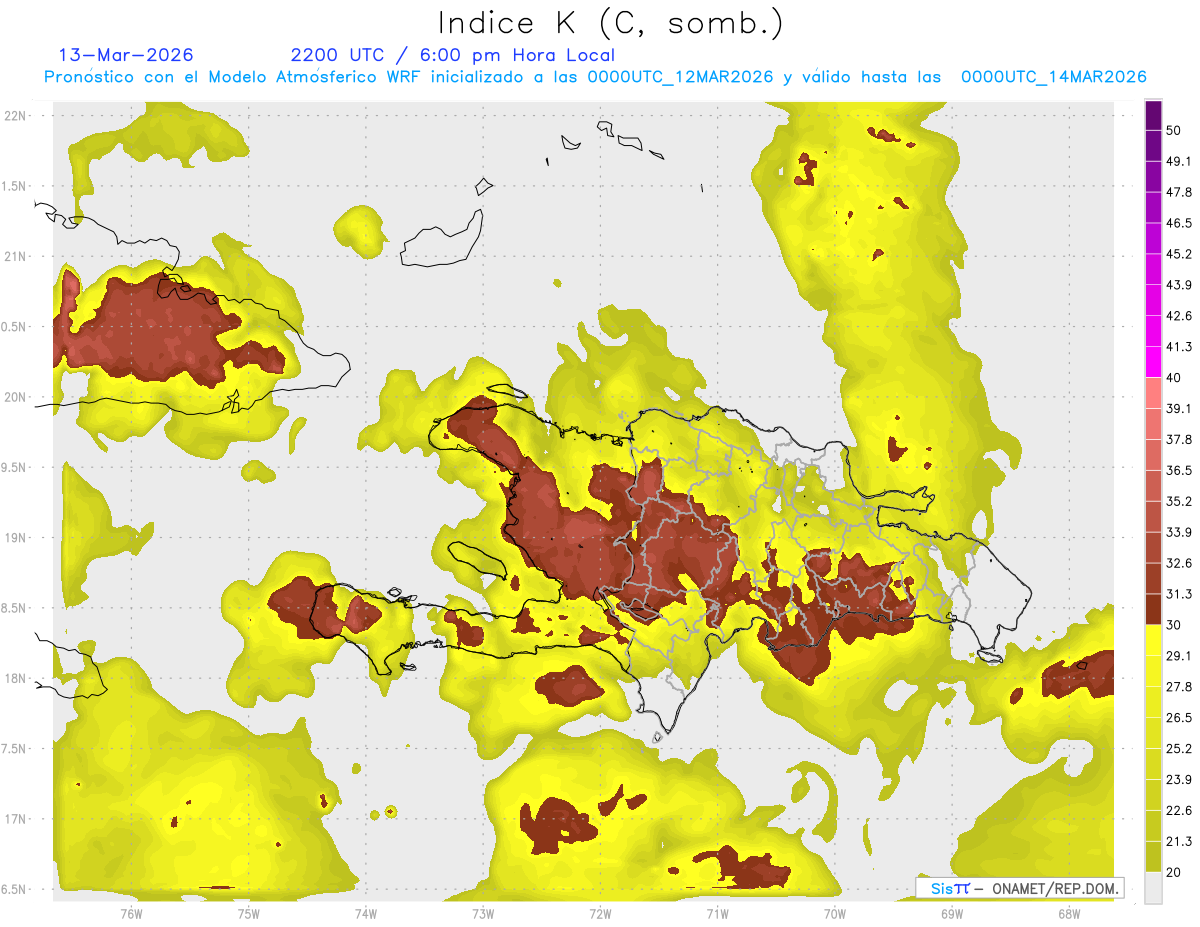Click the colorbar label "47.8"

click(1180, 193)
